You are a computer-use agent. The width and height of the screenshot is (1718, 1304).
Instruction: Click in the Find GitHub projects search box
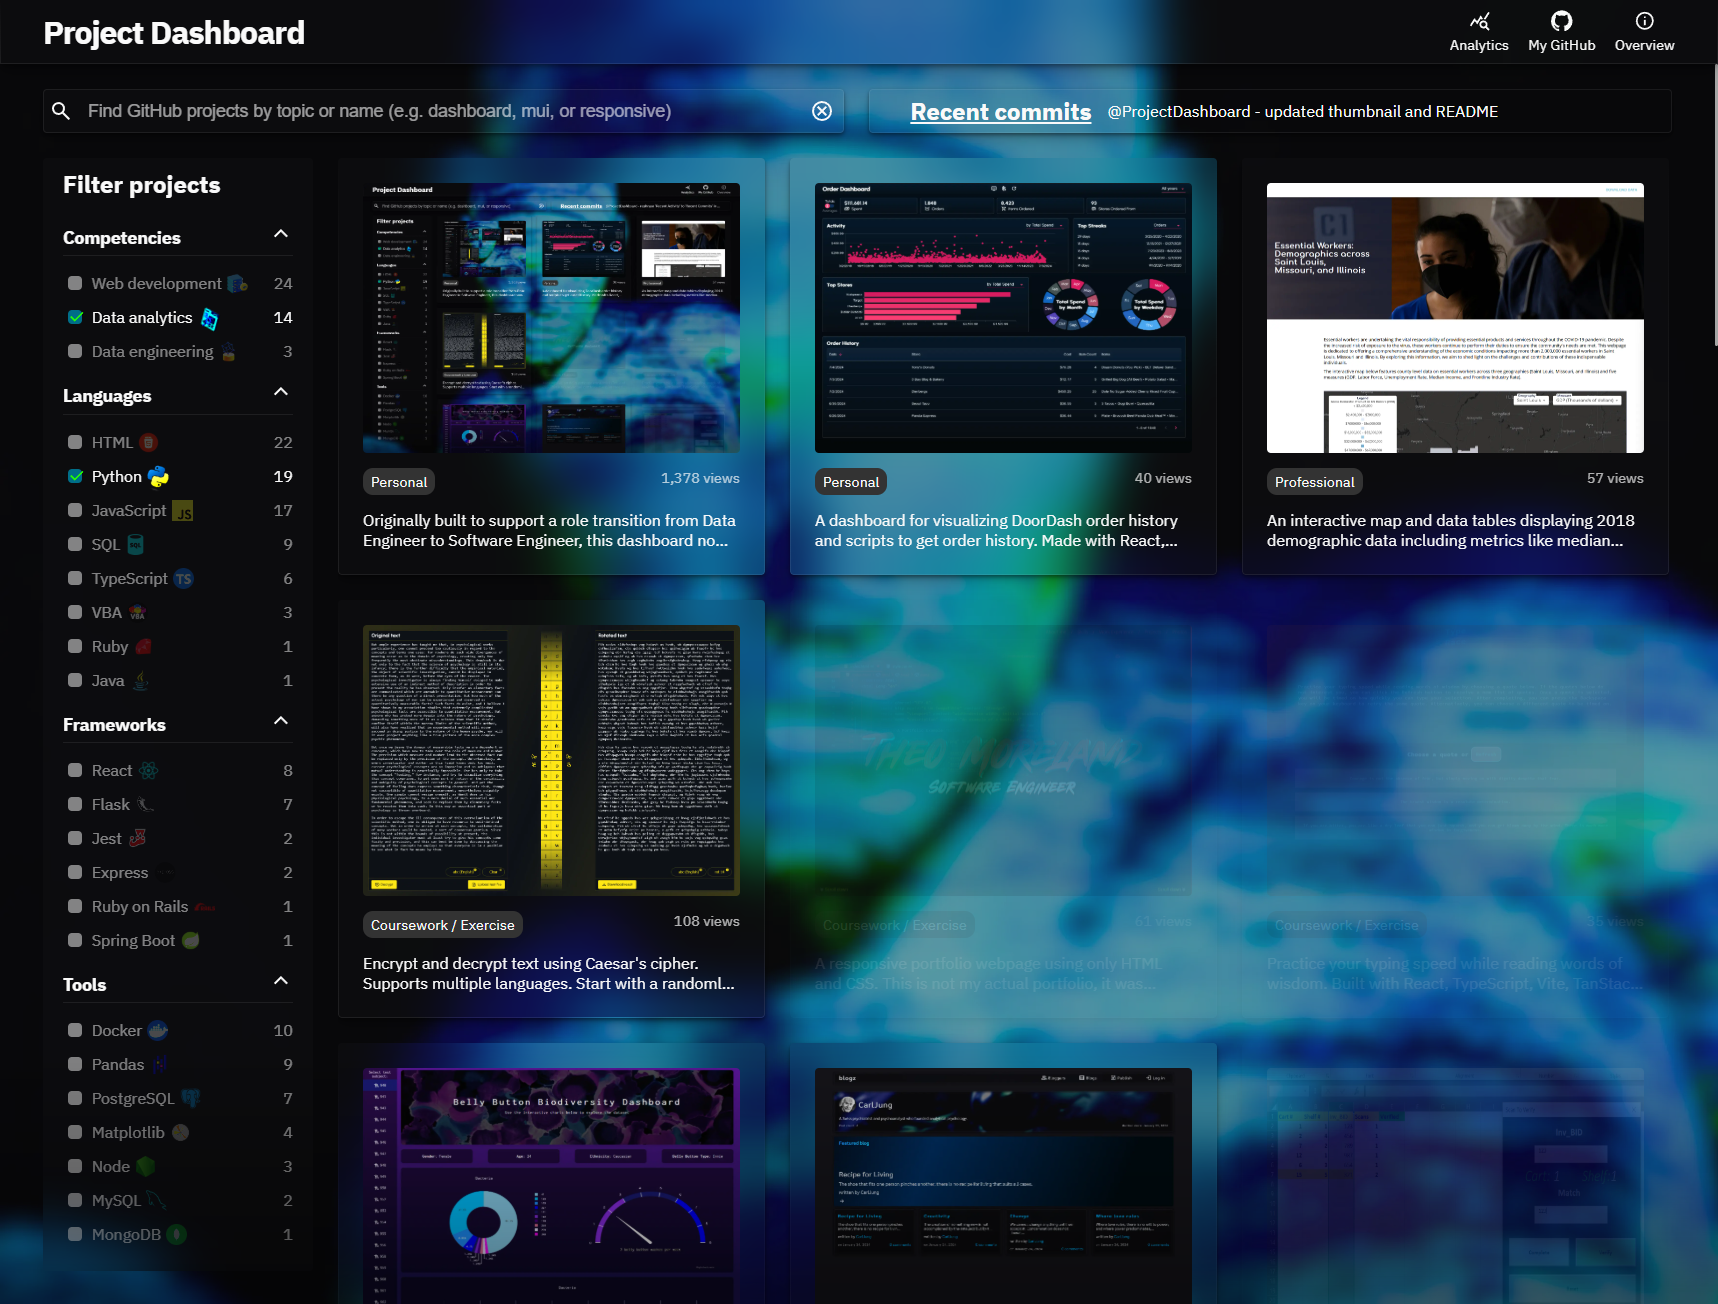pos(440,111)
